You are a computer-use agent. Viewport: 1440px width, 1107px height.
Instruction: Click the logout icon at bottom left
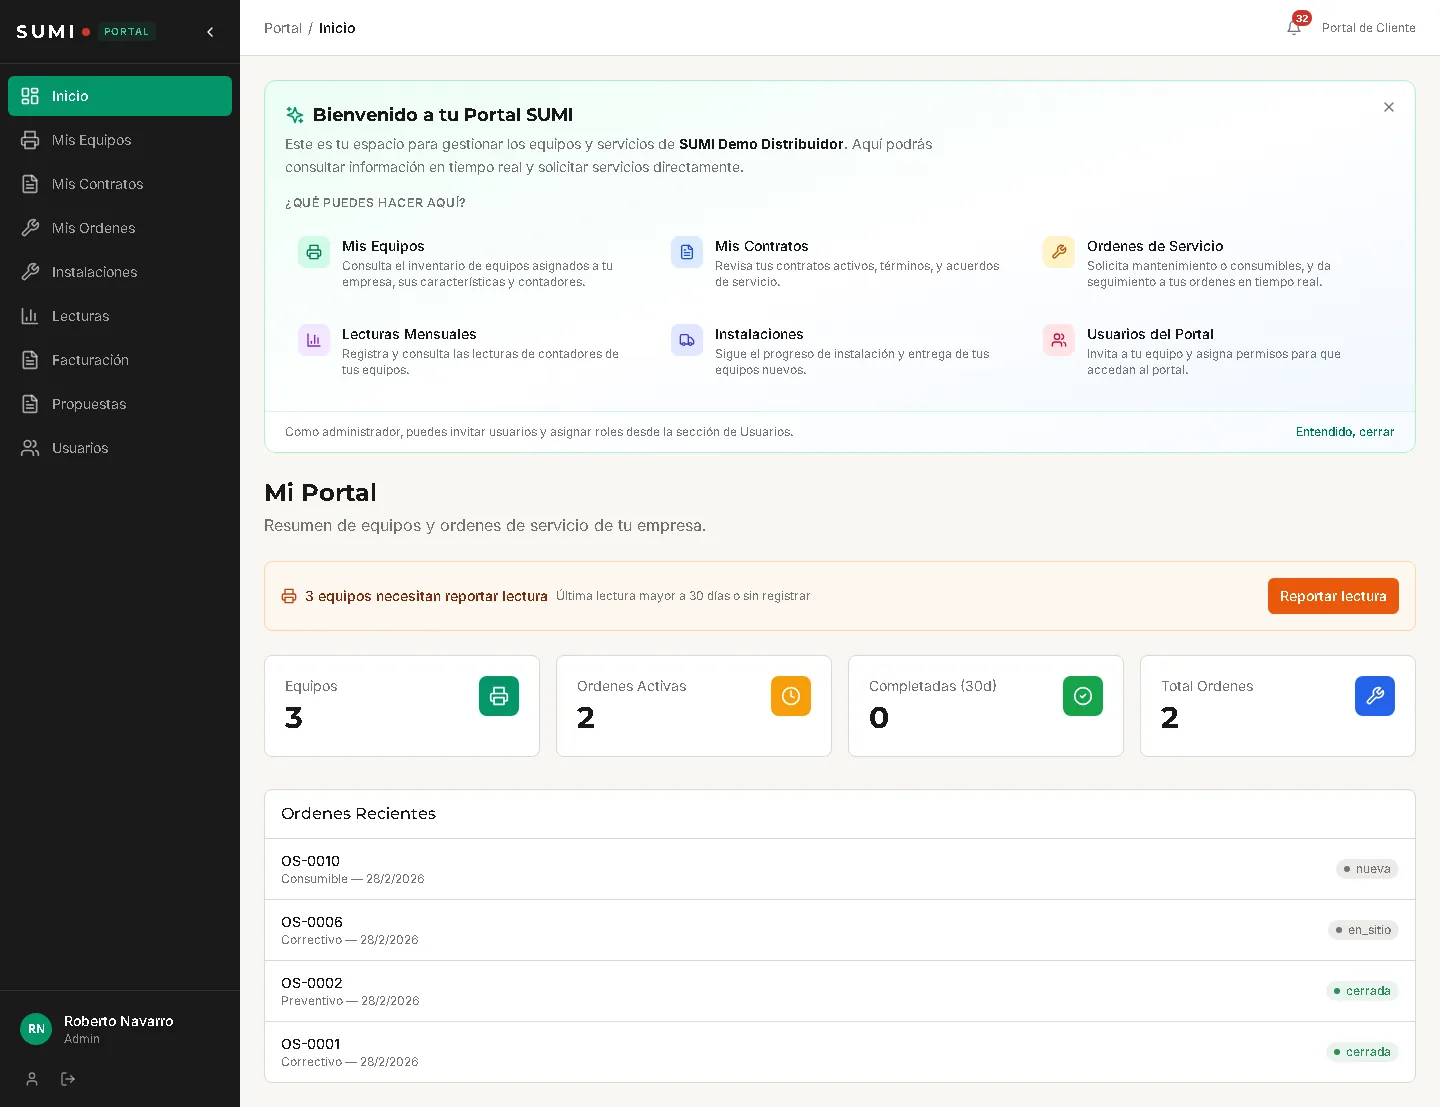[x=68, y=1079]
